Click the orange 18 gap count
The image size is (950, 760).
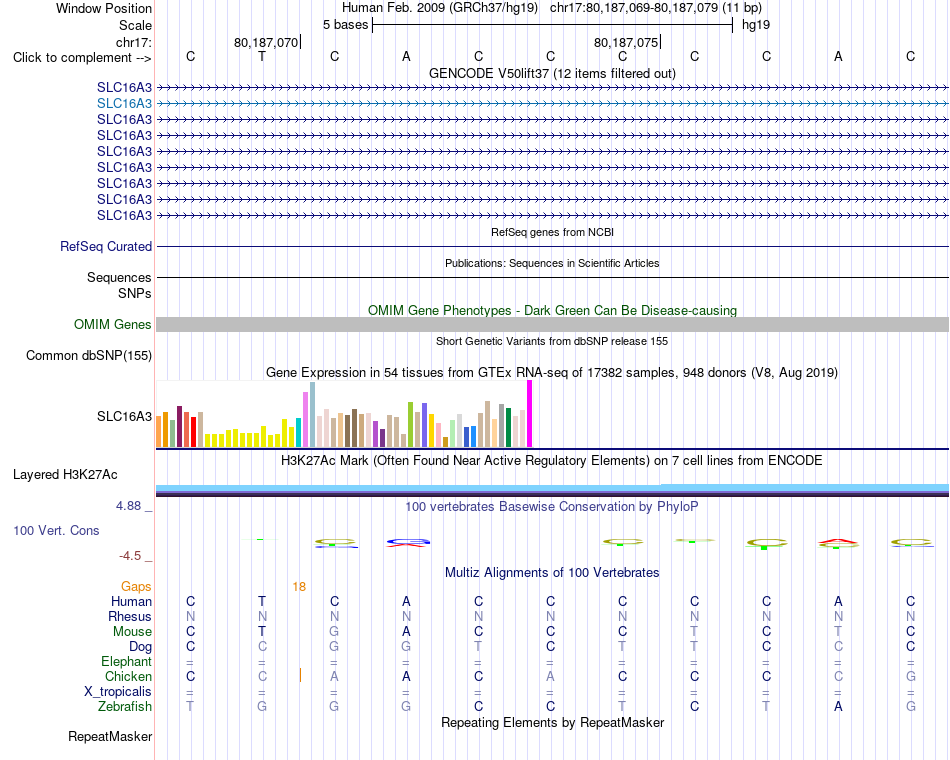(x=299, y=587)
